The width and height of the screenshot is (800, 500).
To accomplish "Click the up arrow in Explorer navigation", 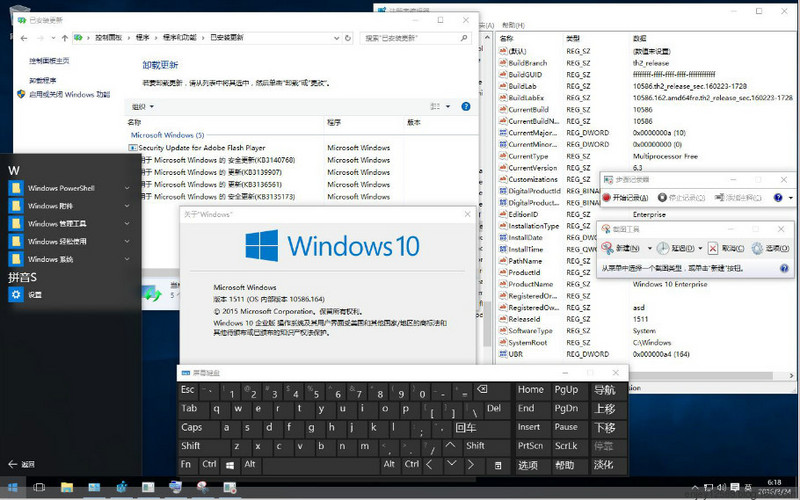I will (65, 38).
